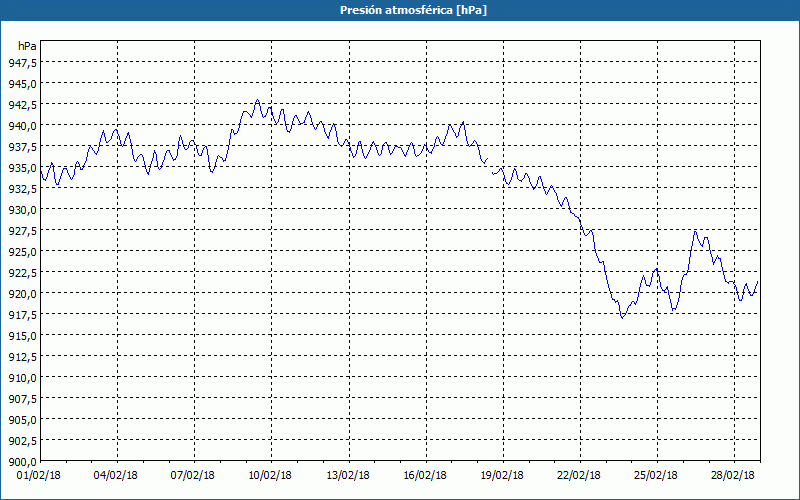Select the 932,5 y-axis value

22,188
